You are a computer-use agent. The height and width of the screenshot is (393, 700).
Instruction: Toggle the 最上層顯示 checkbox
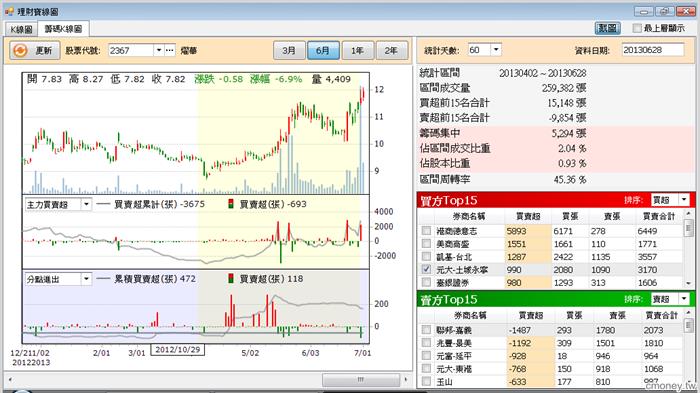click(637, 28)
